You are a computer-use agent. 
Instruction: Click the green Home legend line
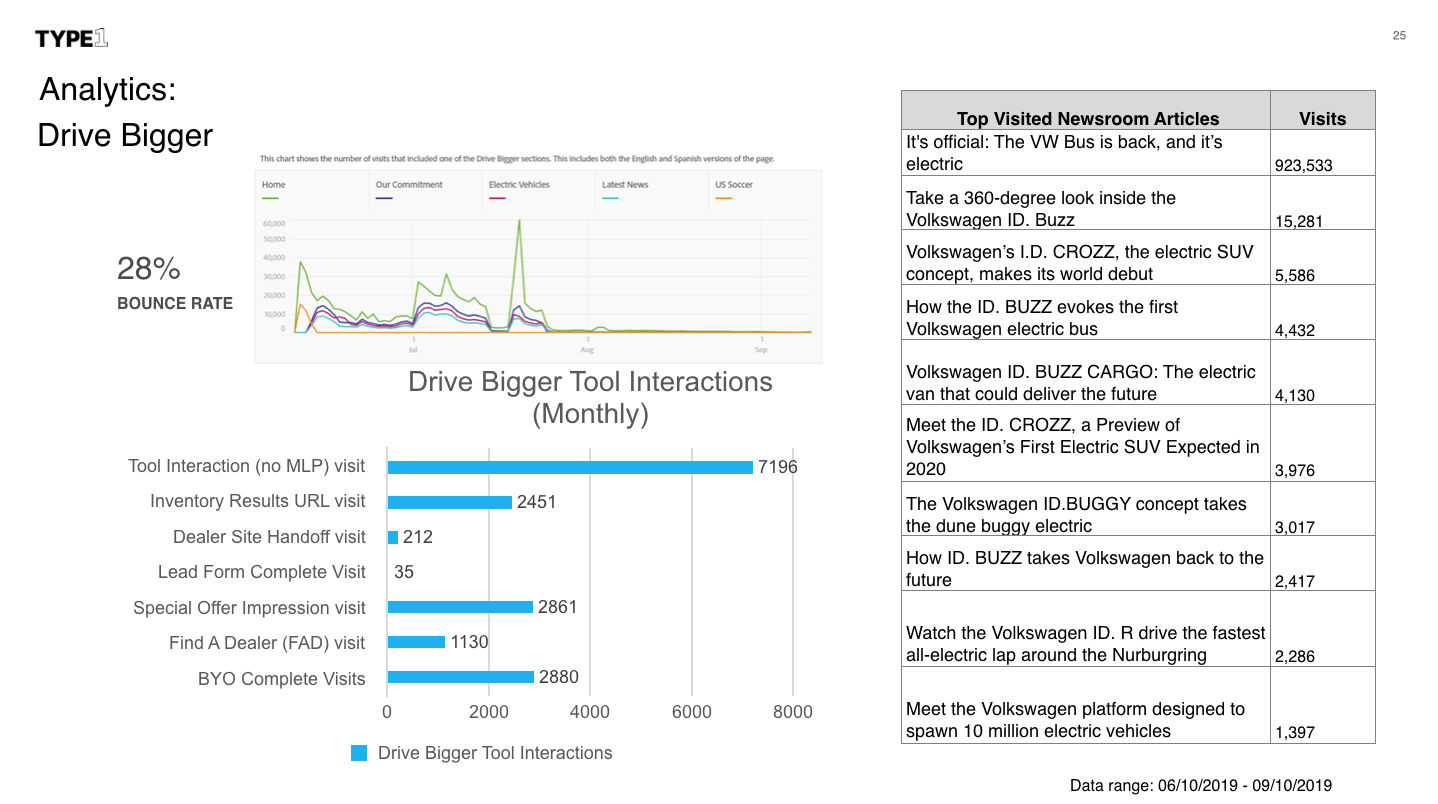(x=269, y=198)
